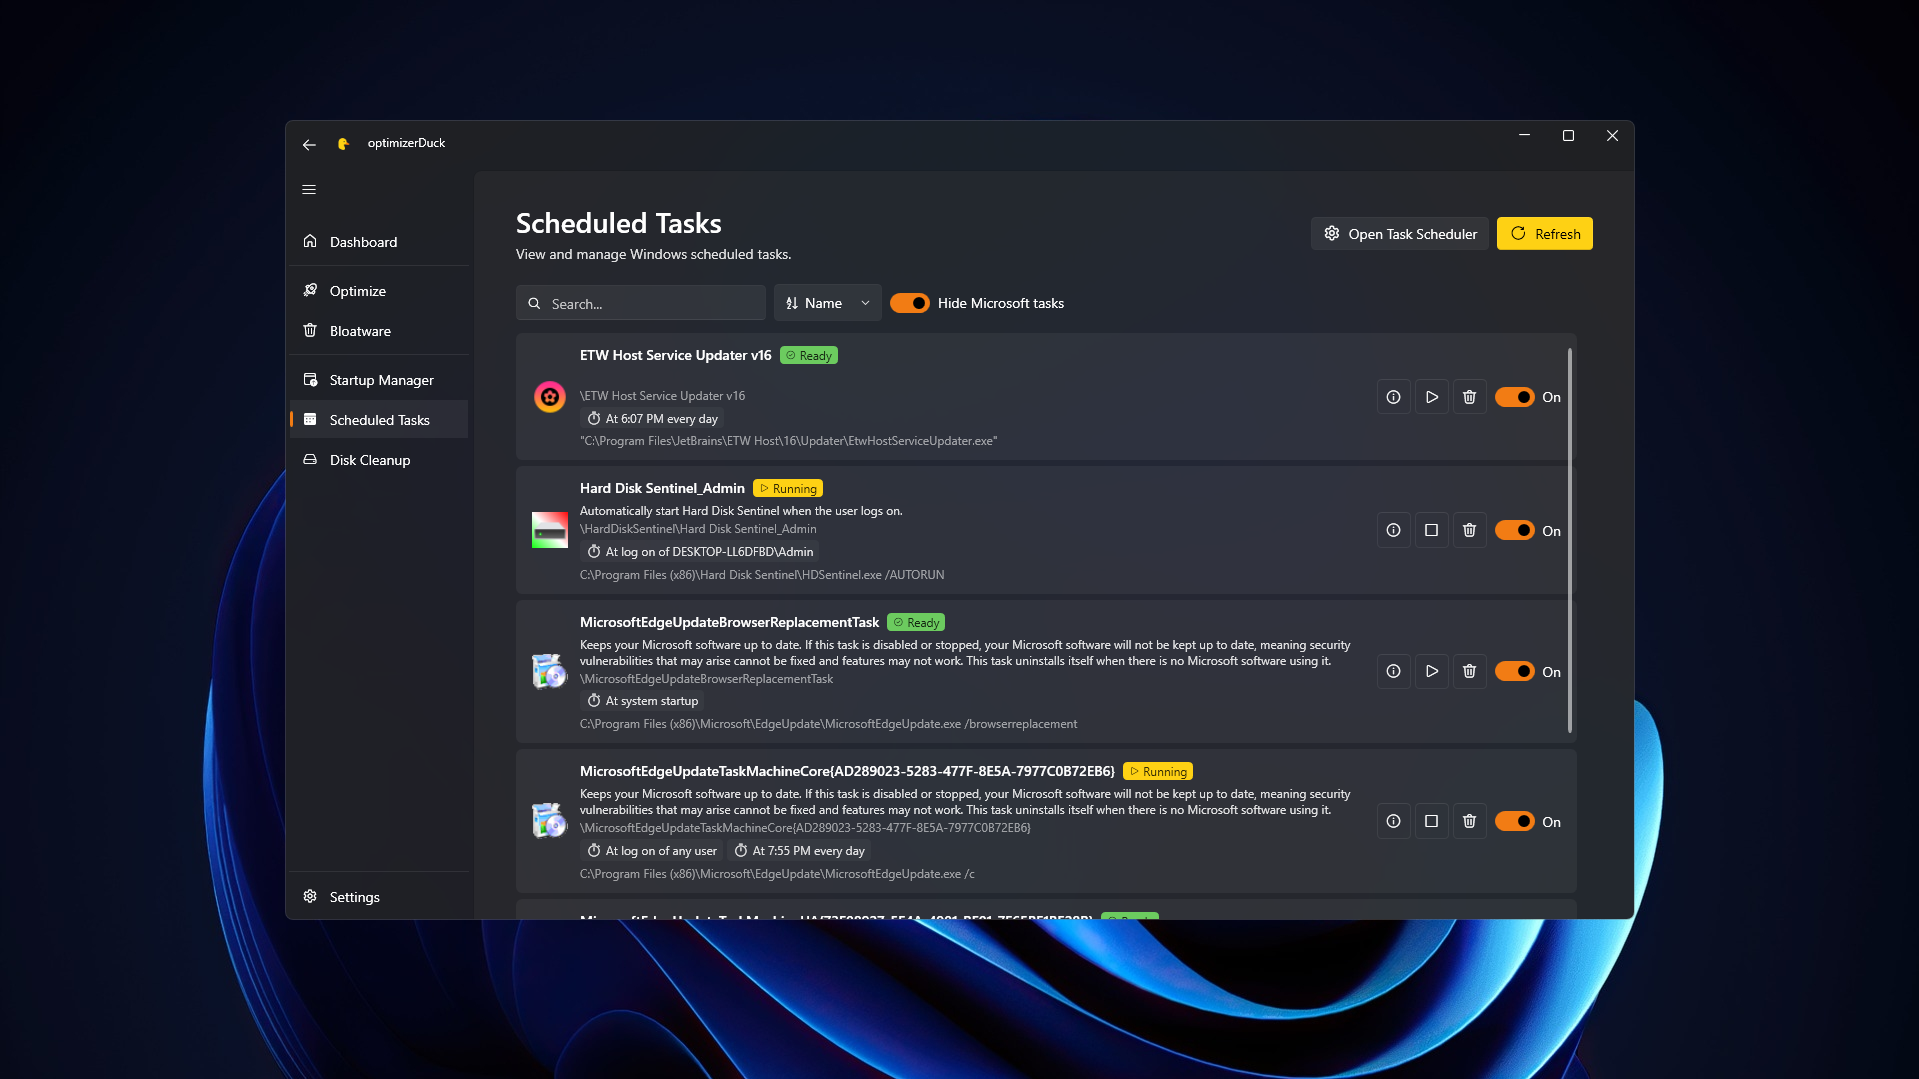Maximize the optimizerDuck window
1919x1079 pixels.
click(1568, 135)
